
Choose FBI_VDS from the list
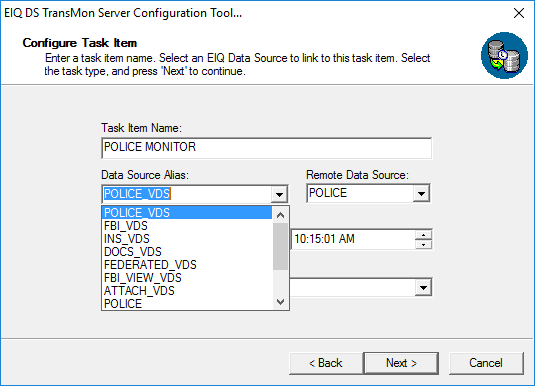[x=187, y=226]
